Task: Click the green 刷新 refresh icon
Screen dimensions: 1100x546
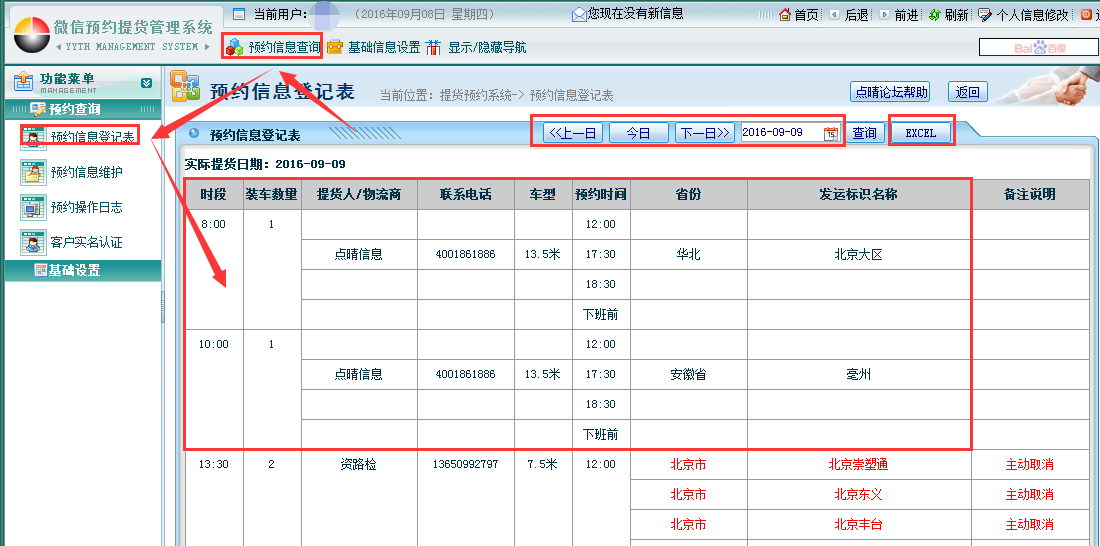Action: 934,15
